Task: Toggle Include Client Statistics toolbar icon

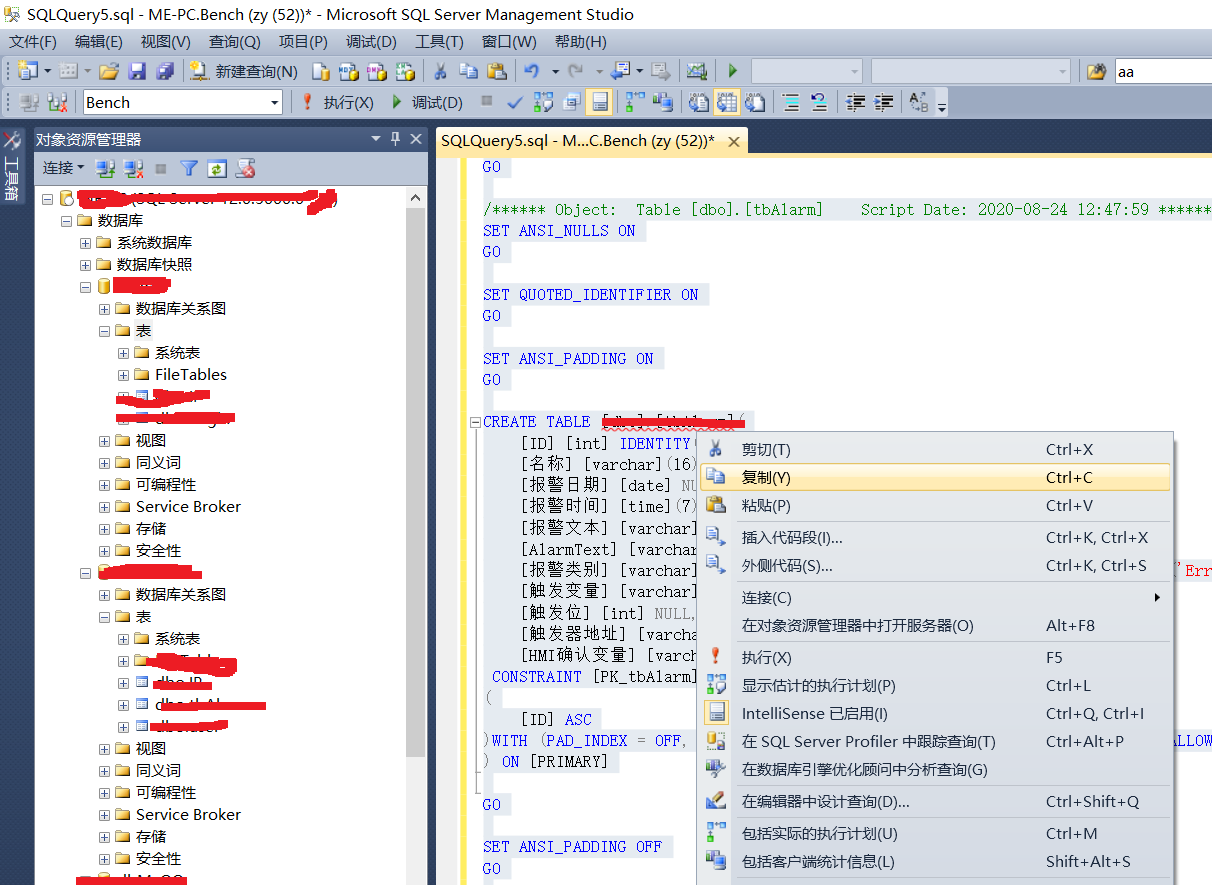Action: (x=662, y=102)
